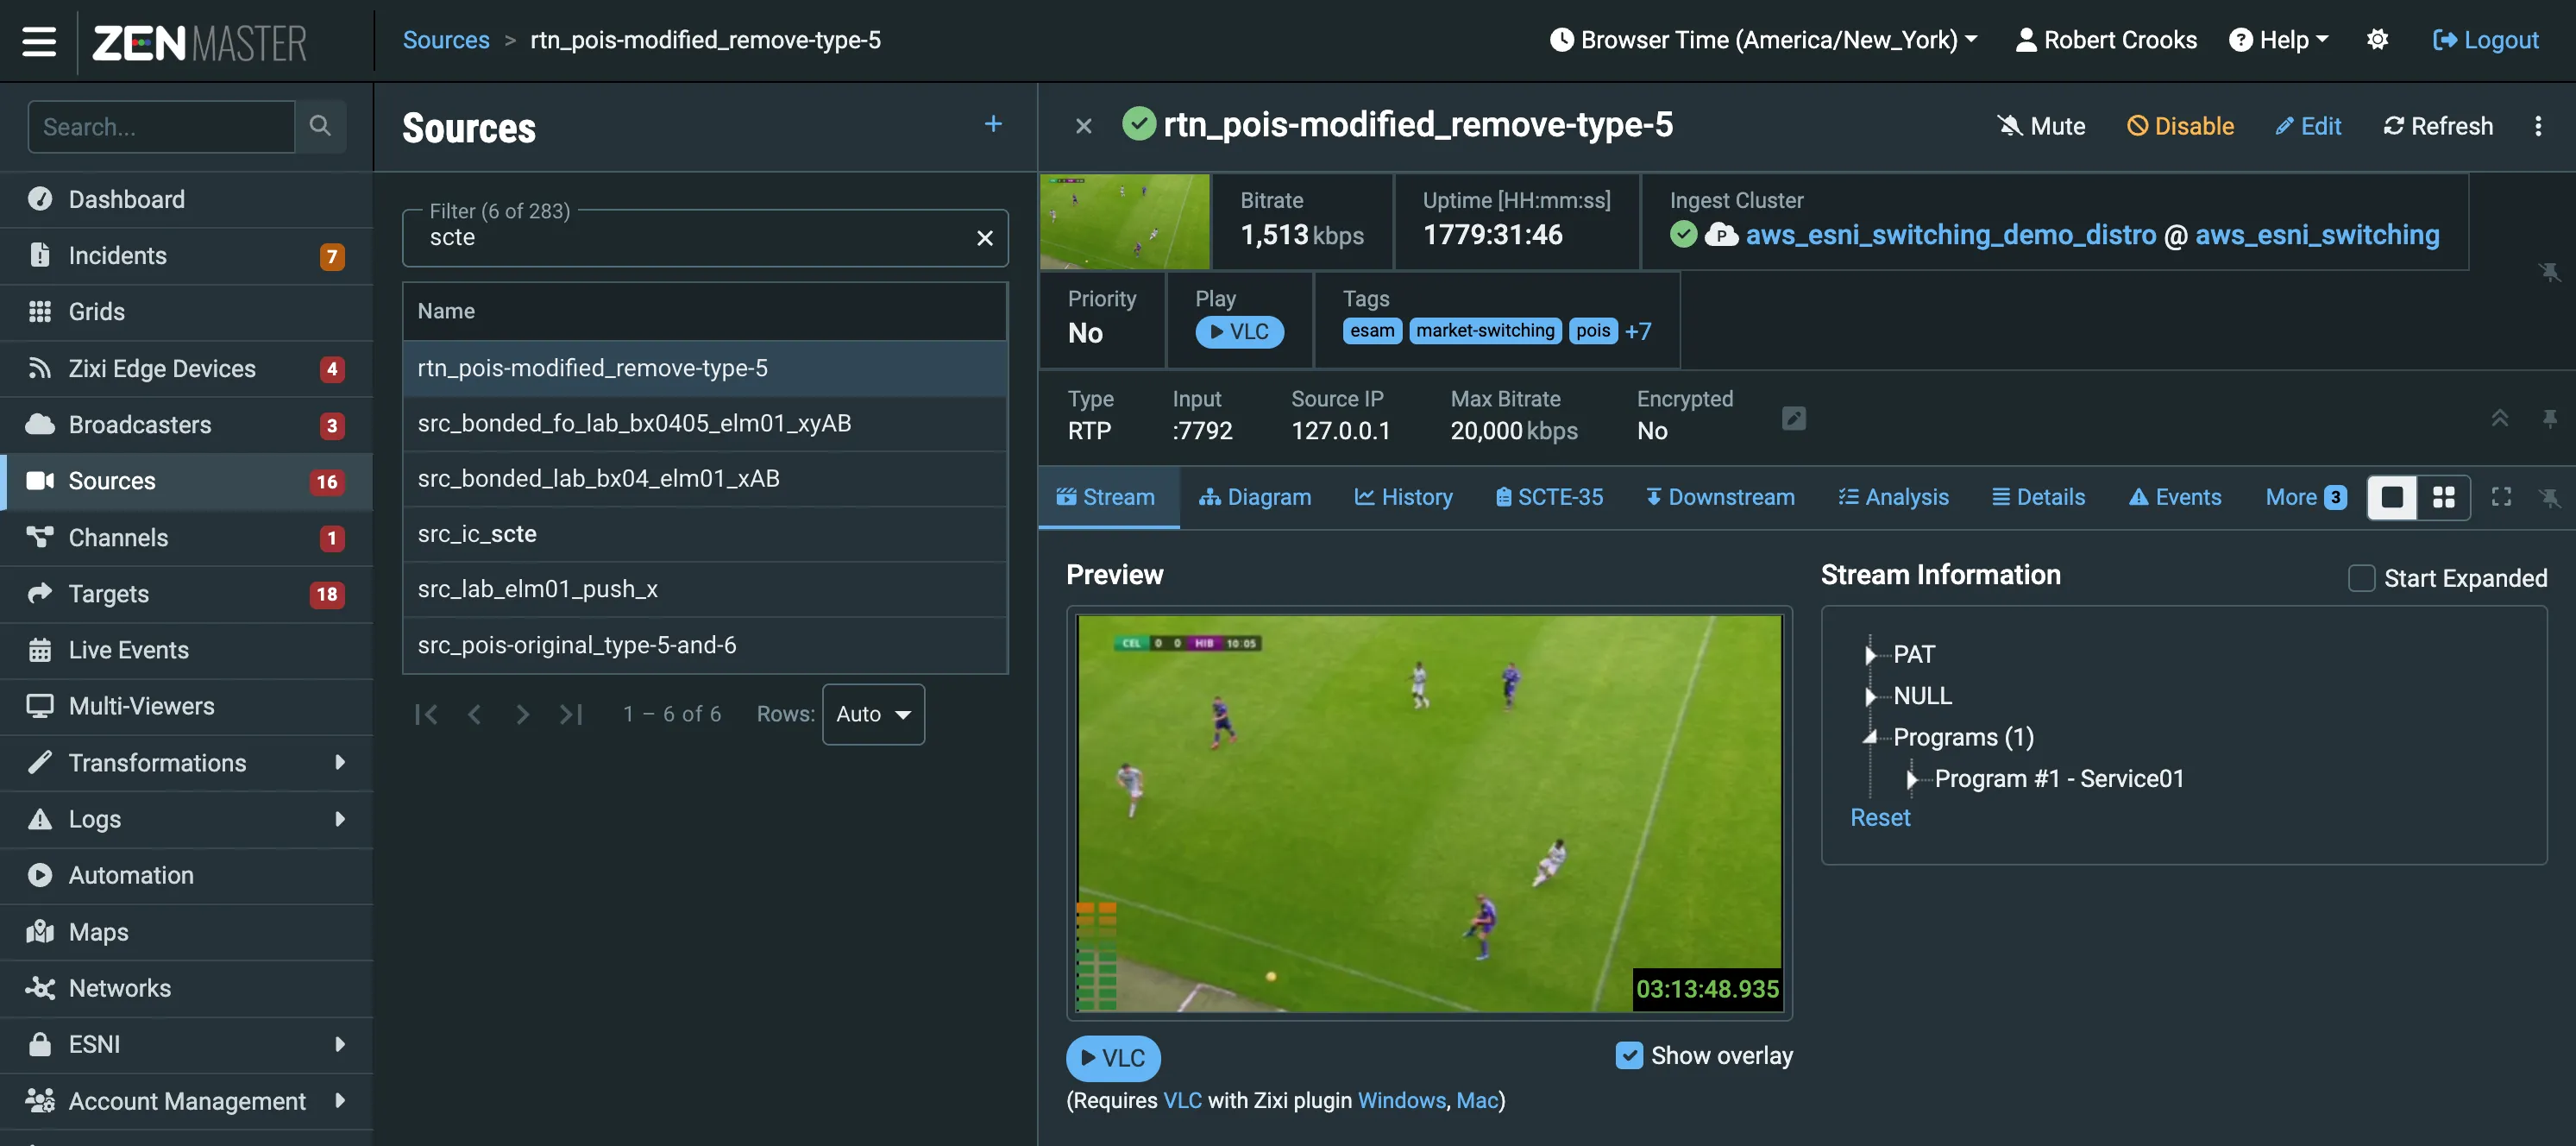Close the source detail panel
2576x1146 pixels.
pos(1083,126)
